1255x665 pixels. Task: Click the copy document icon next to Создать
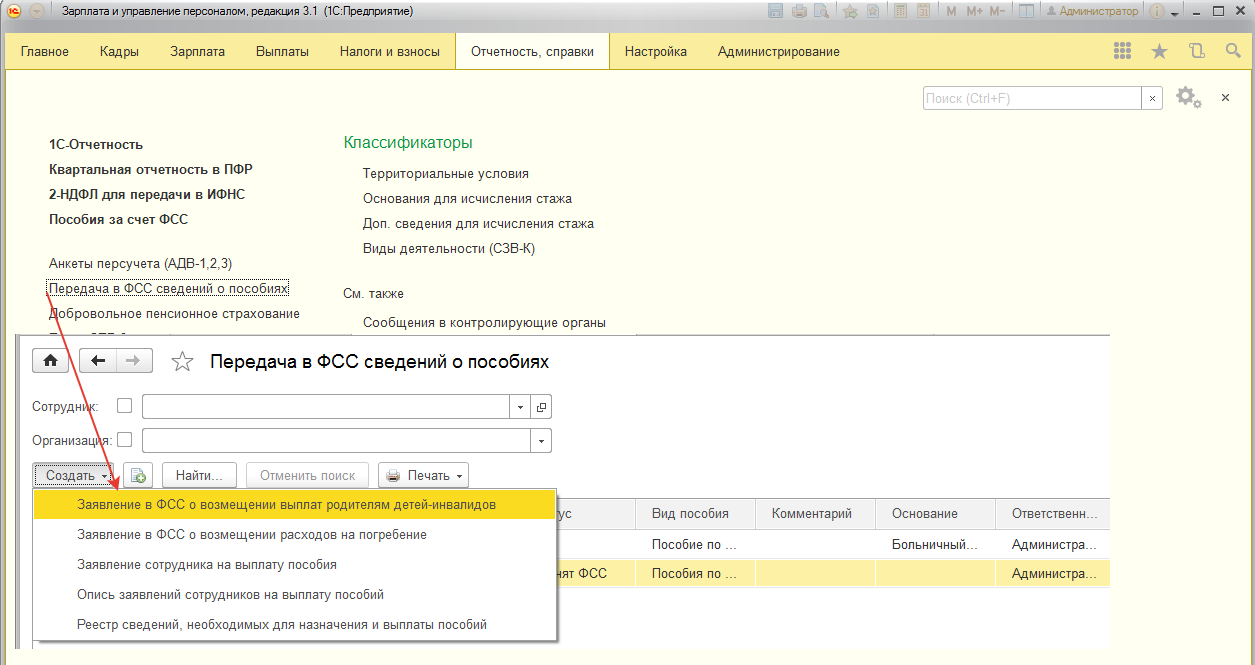tap(138, 476)
